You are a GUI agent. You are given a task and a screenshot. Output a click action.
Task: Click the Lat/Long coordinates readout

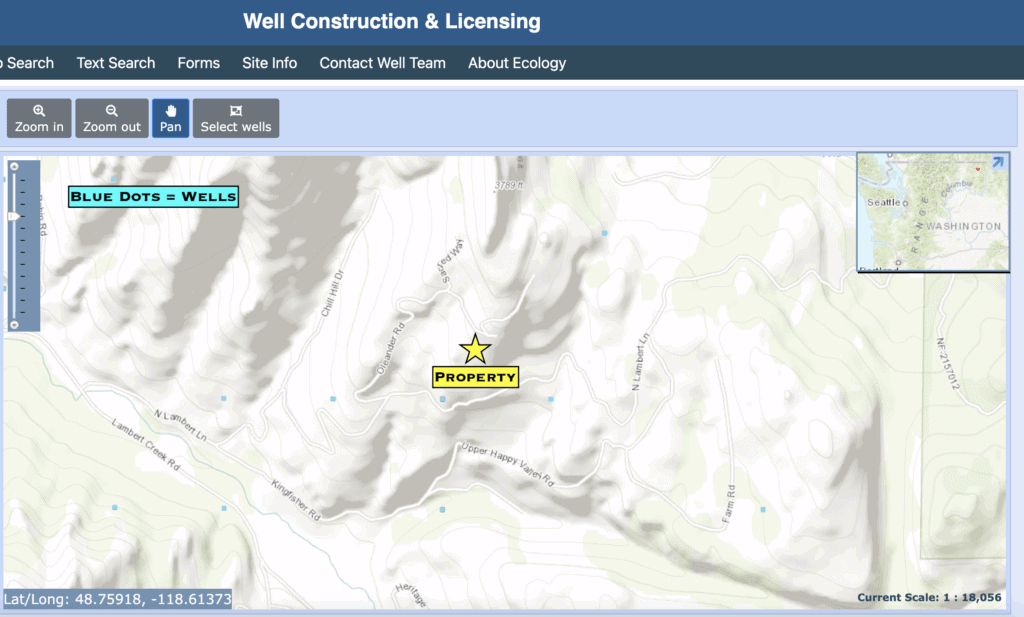tap(118, 599)
